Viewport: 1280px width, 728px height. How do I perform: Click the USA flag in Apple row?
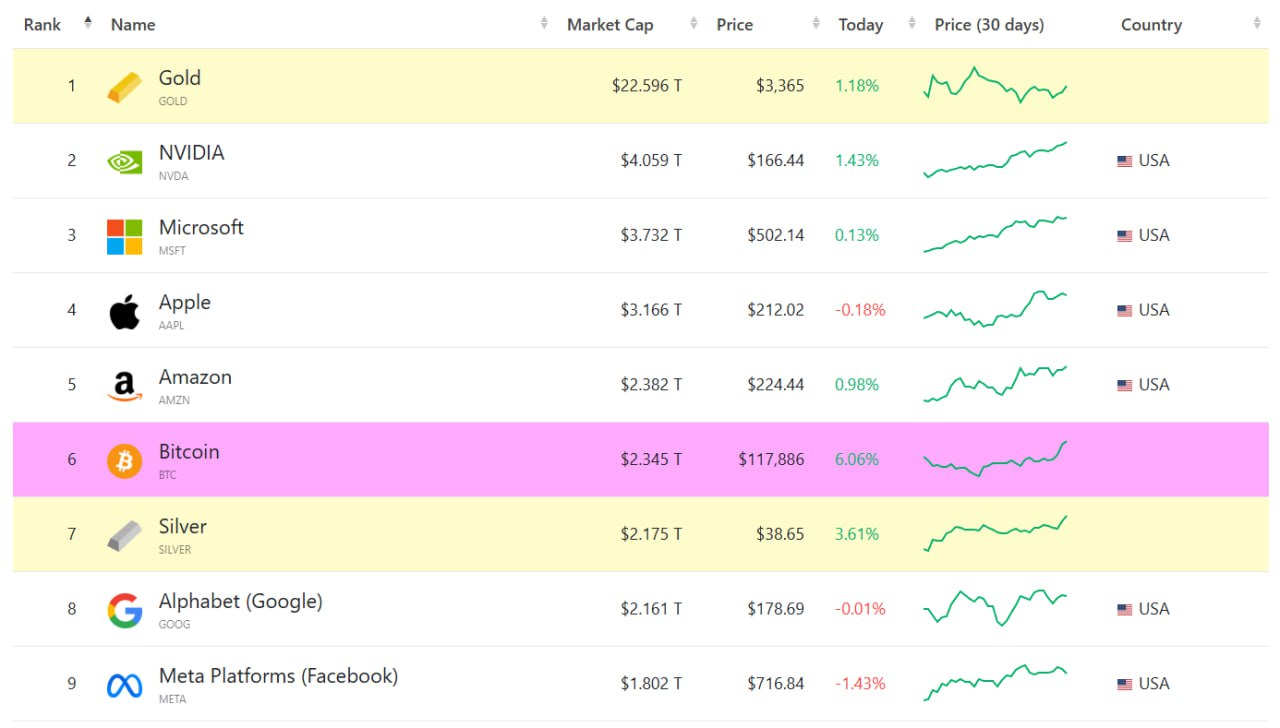click(1125, 310)
